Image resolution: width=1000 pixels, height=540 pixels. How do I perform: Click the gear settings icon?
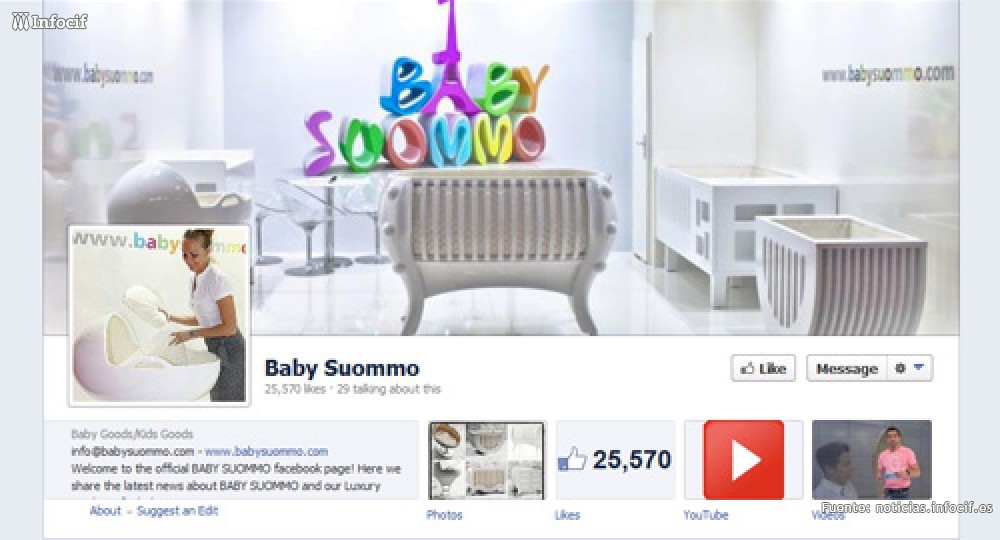tap(900, 368)
